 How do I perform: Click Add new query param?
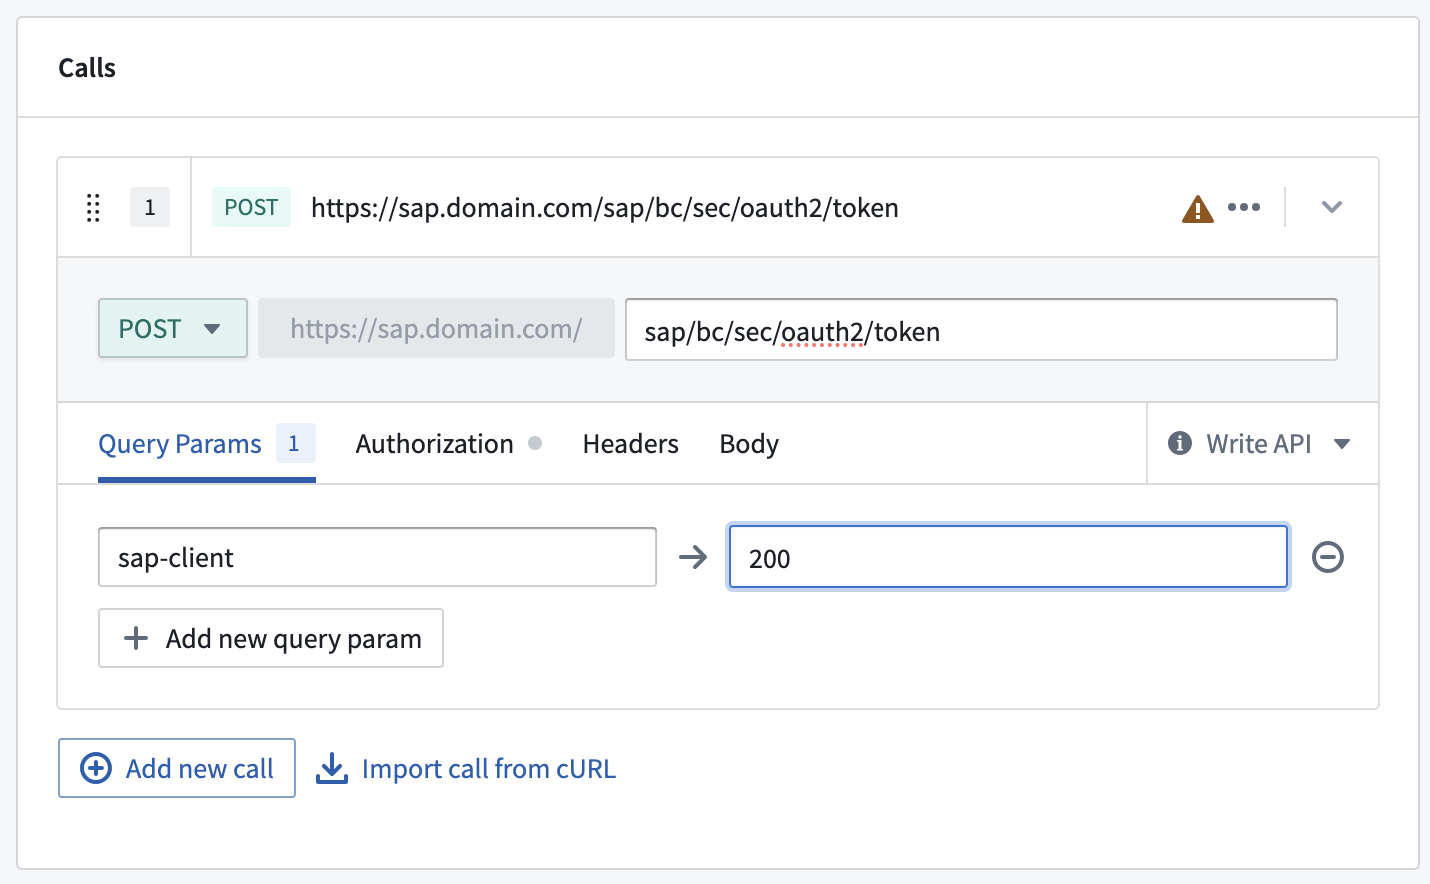(x=271, y=638)
